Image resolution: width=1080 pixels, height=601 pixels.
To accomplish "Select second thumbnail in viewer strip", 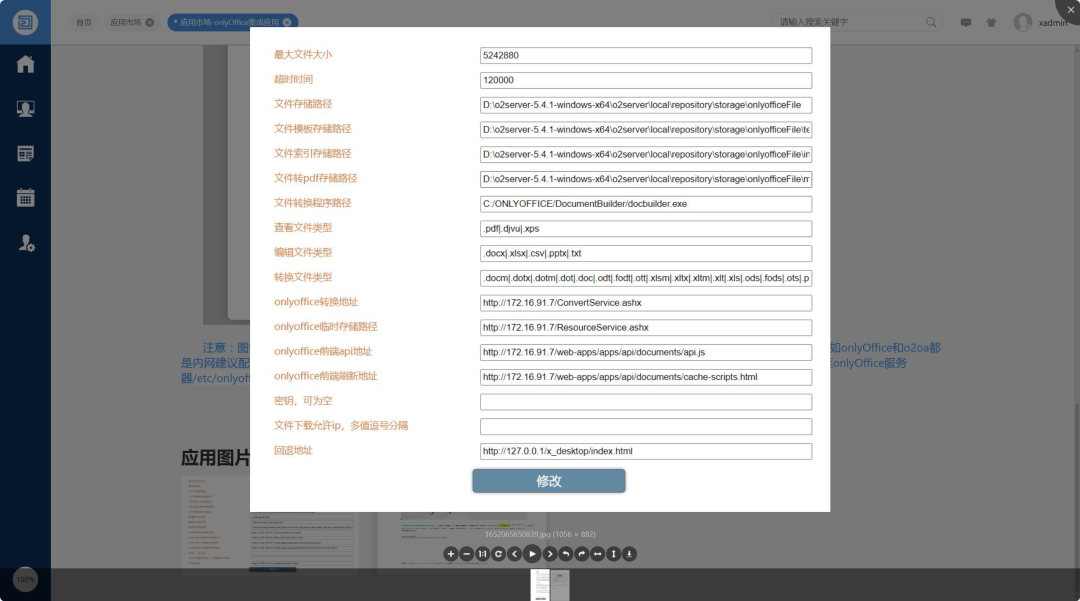I will (560, 584).
